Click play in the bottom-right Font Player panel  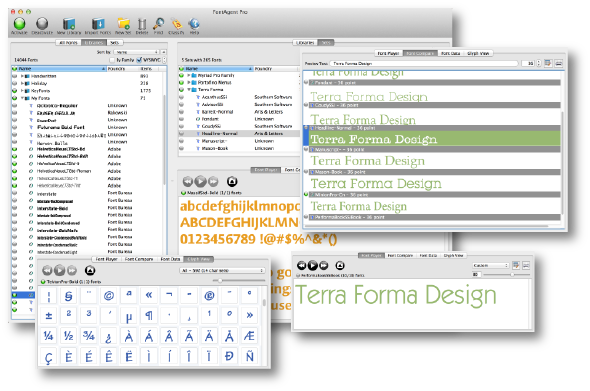pos(313,266)
